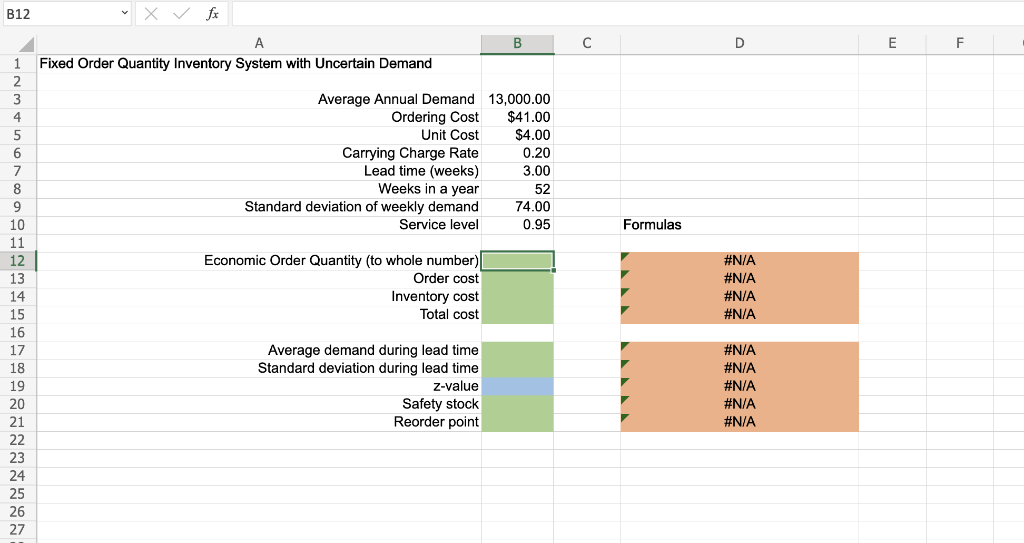Click the #N/A cell in row 12
The image size is (1024, 543).
739,261
